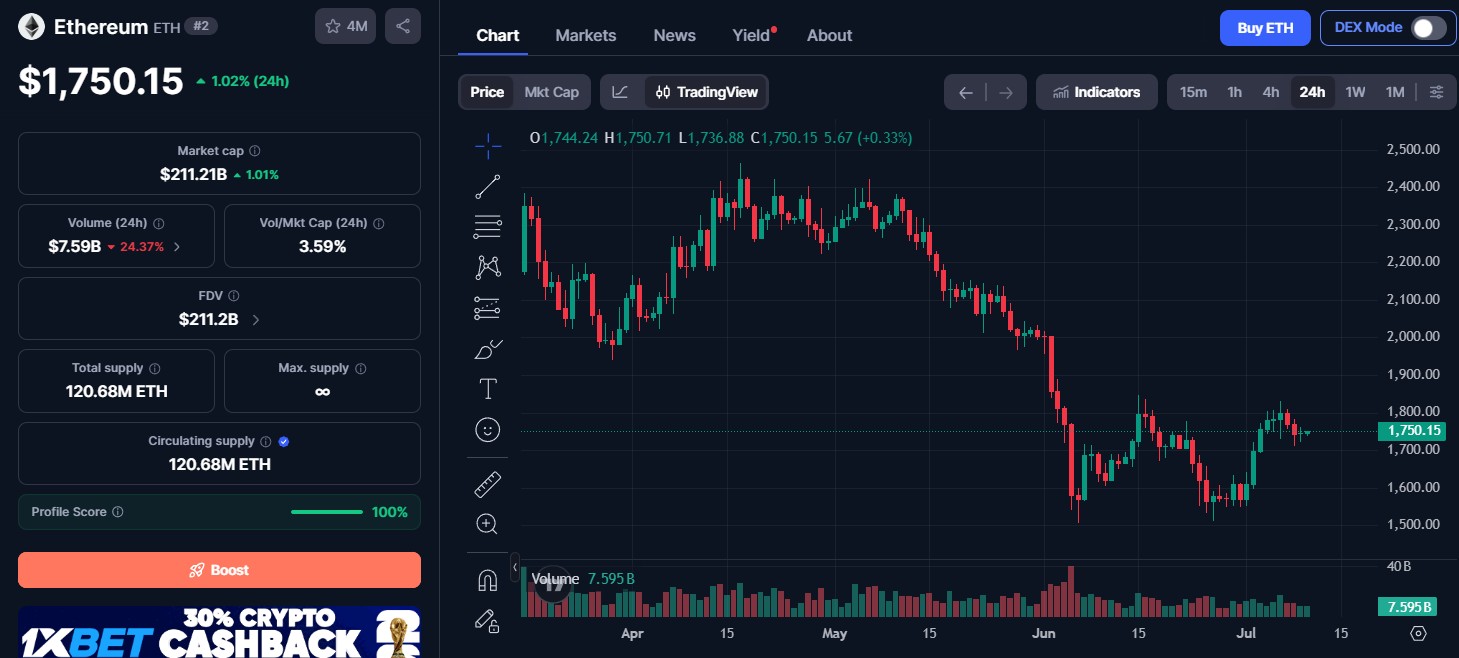
Task: Switch to simple line chart view
Action: (x=621, y=92)
